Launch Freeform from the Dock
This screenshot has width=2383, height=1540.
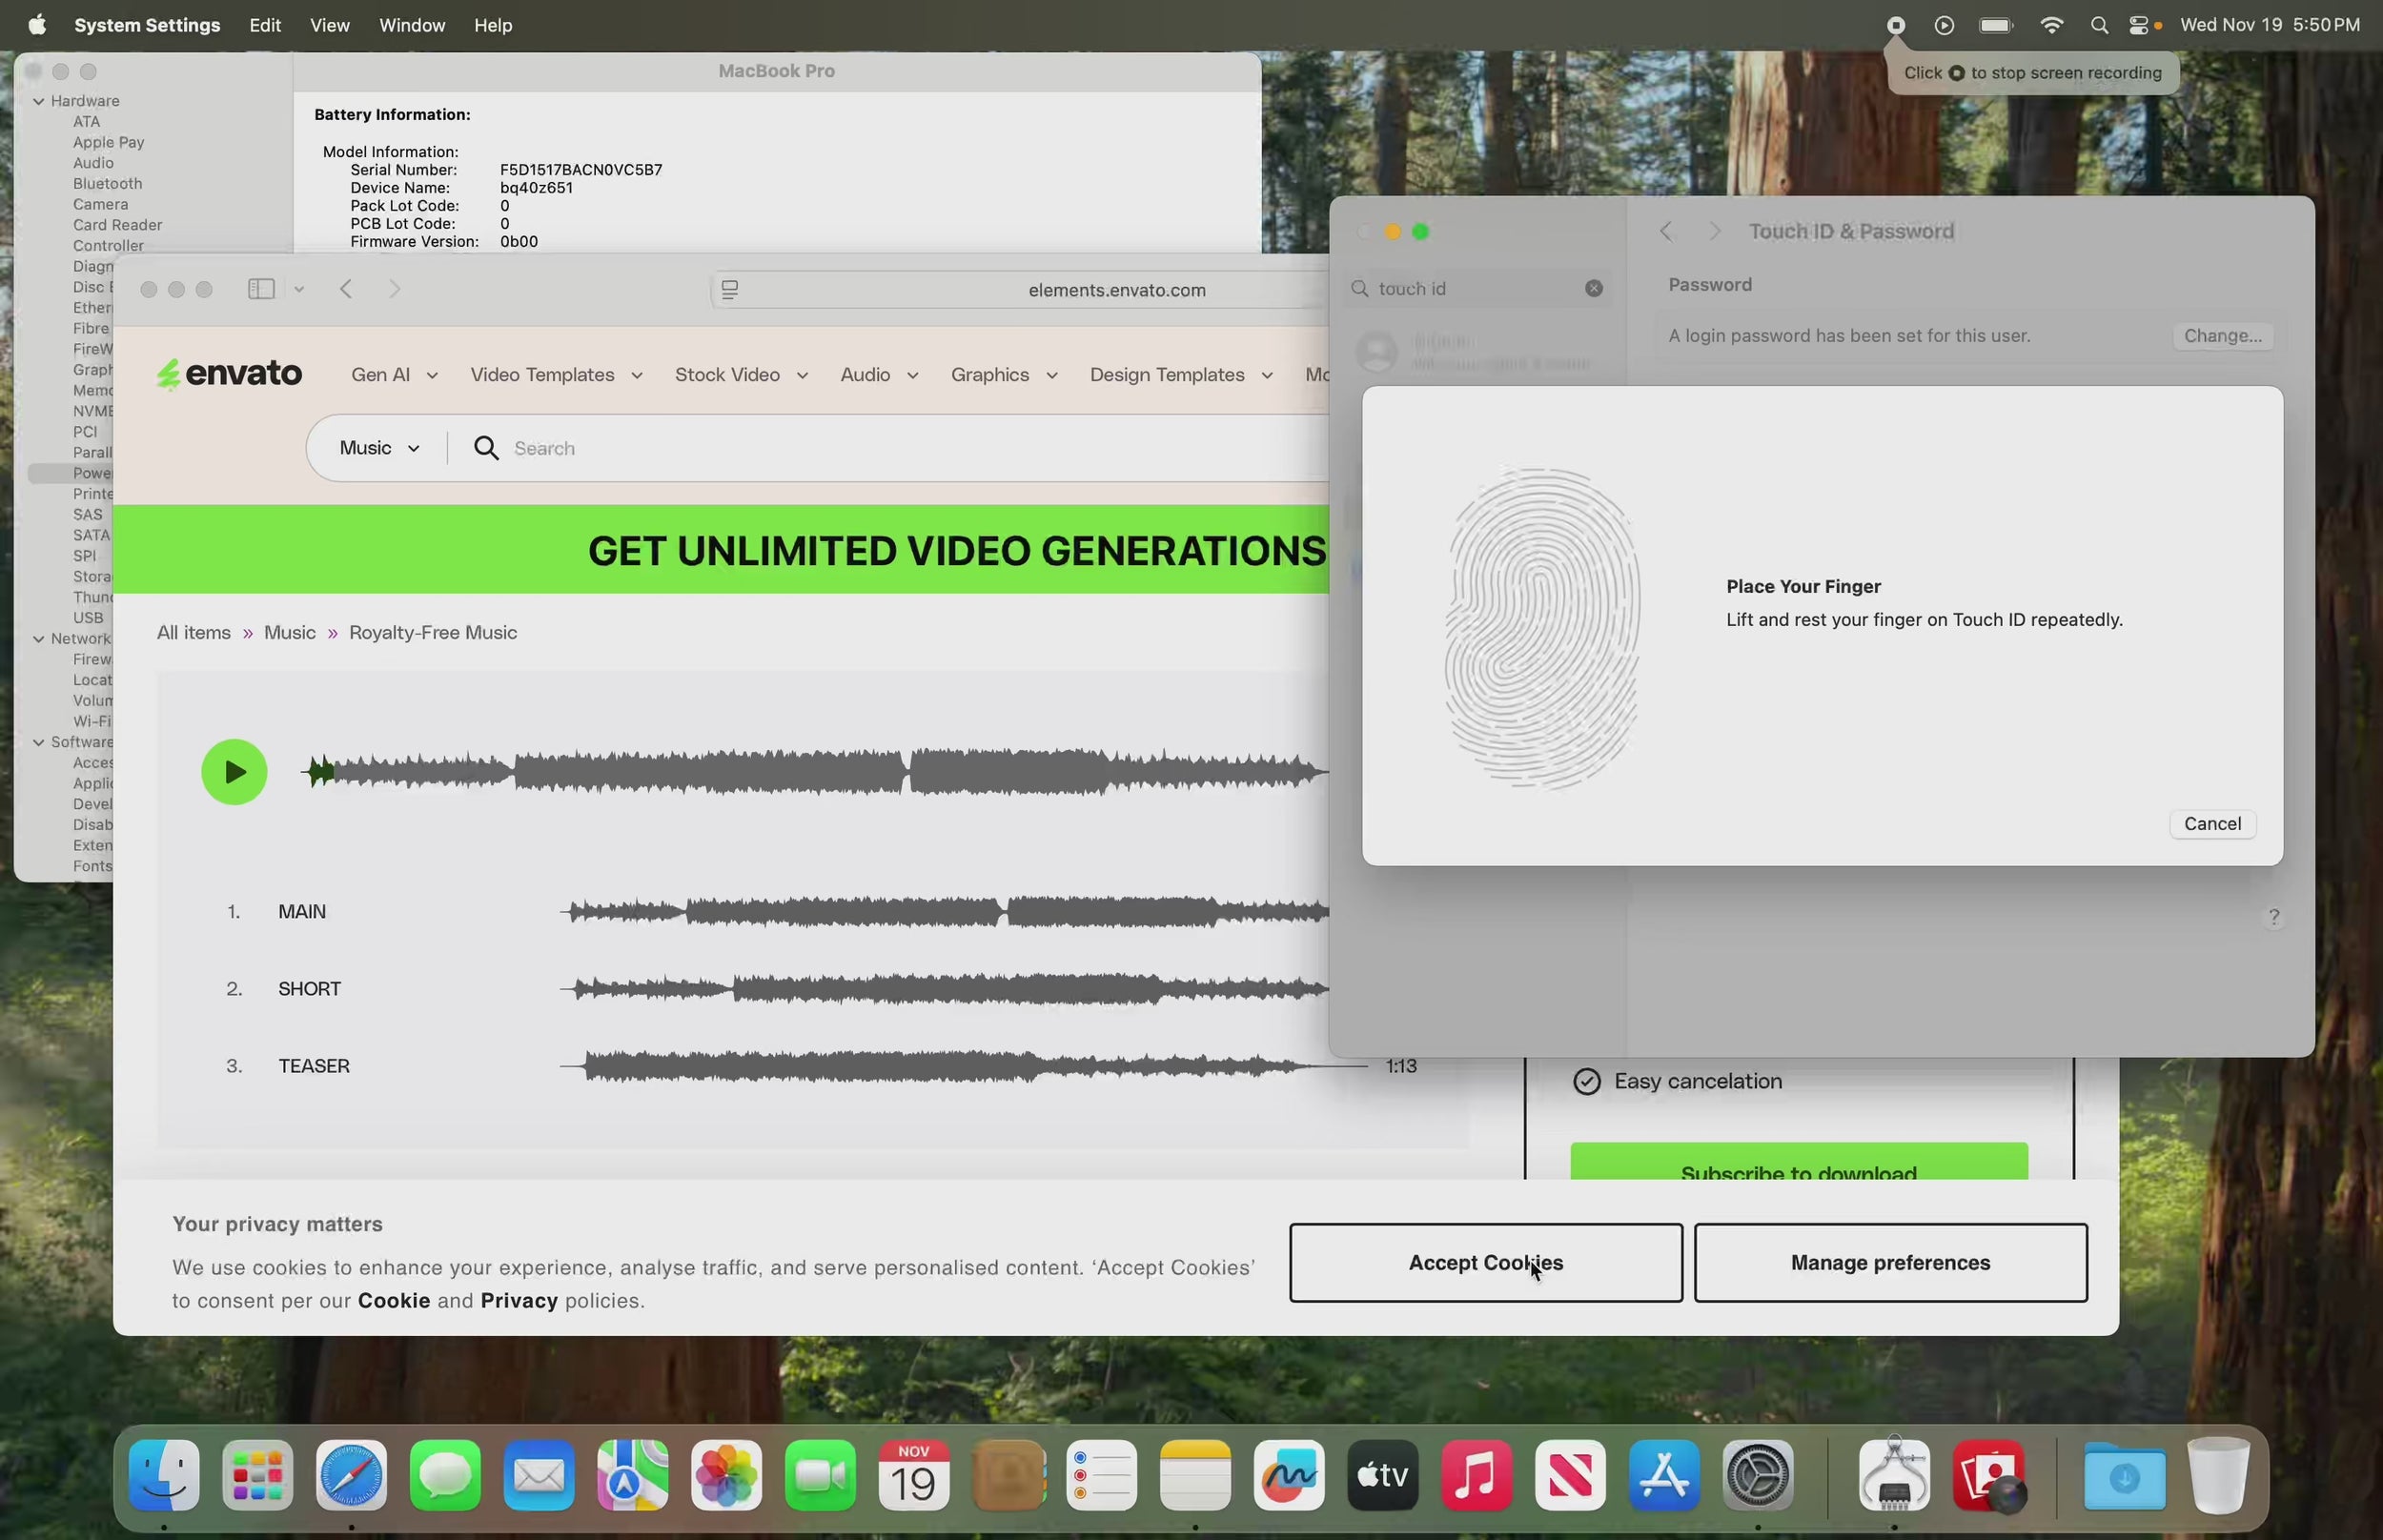click(1289, 1476)
